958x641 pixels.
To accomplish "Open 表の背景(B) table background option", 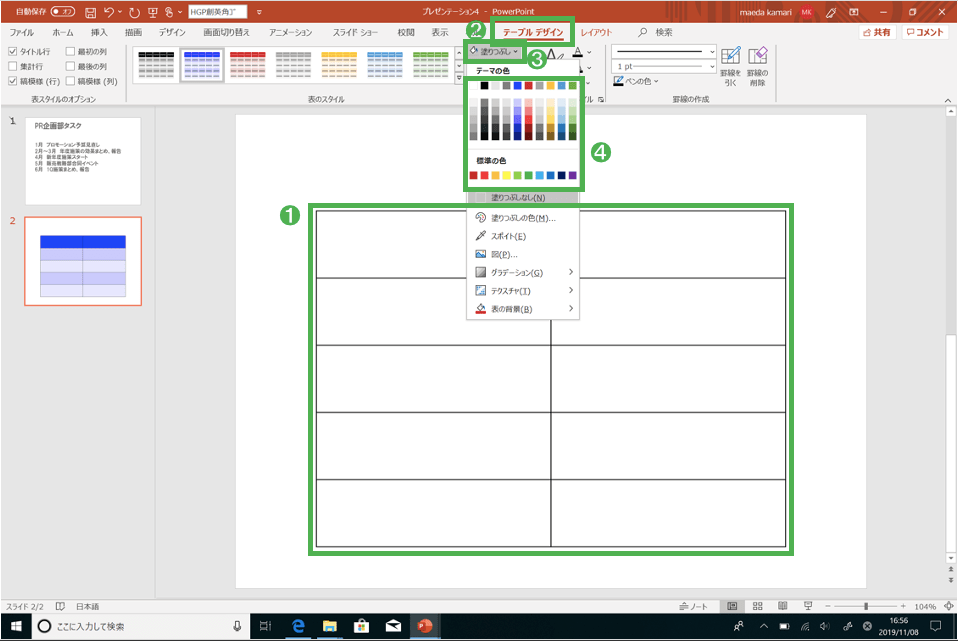I will click(x=523, y=309).
